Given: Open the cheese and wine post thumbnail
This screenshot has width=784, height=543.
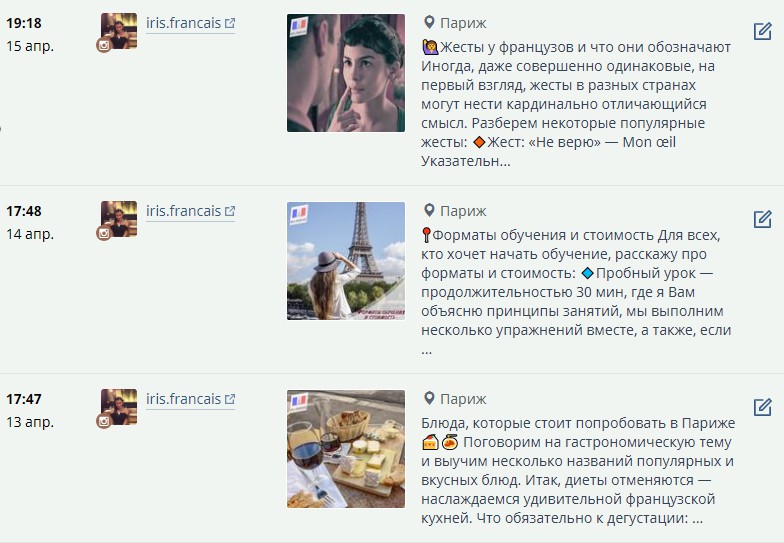Looking at the screenshot, I should [x=346, y=449].
